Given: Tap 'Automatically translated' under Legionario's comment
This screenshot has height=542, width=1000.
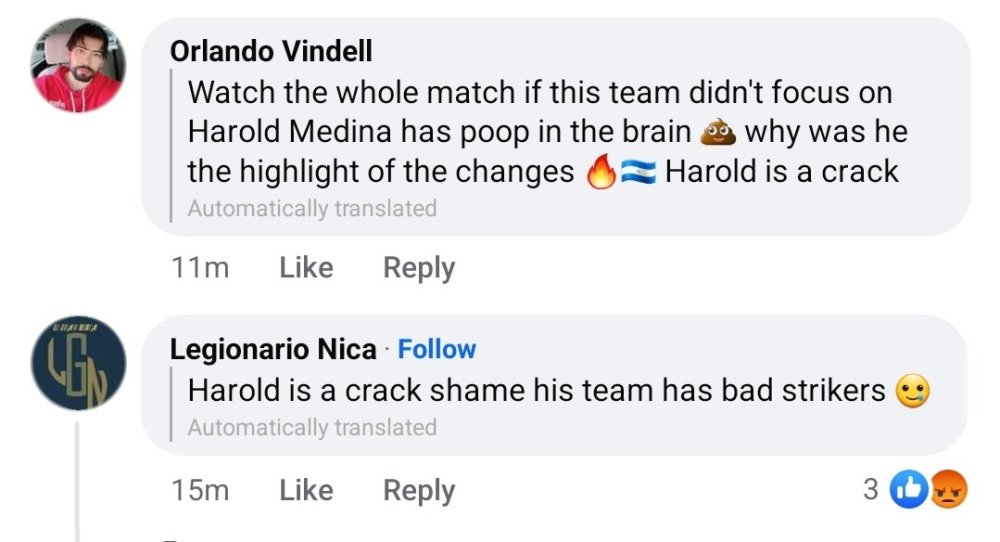Looking at the screenshot, I should pyautogui.click(x=312, y=427).
